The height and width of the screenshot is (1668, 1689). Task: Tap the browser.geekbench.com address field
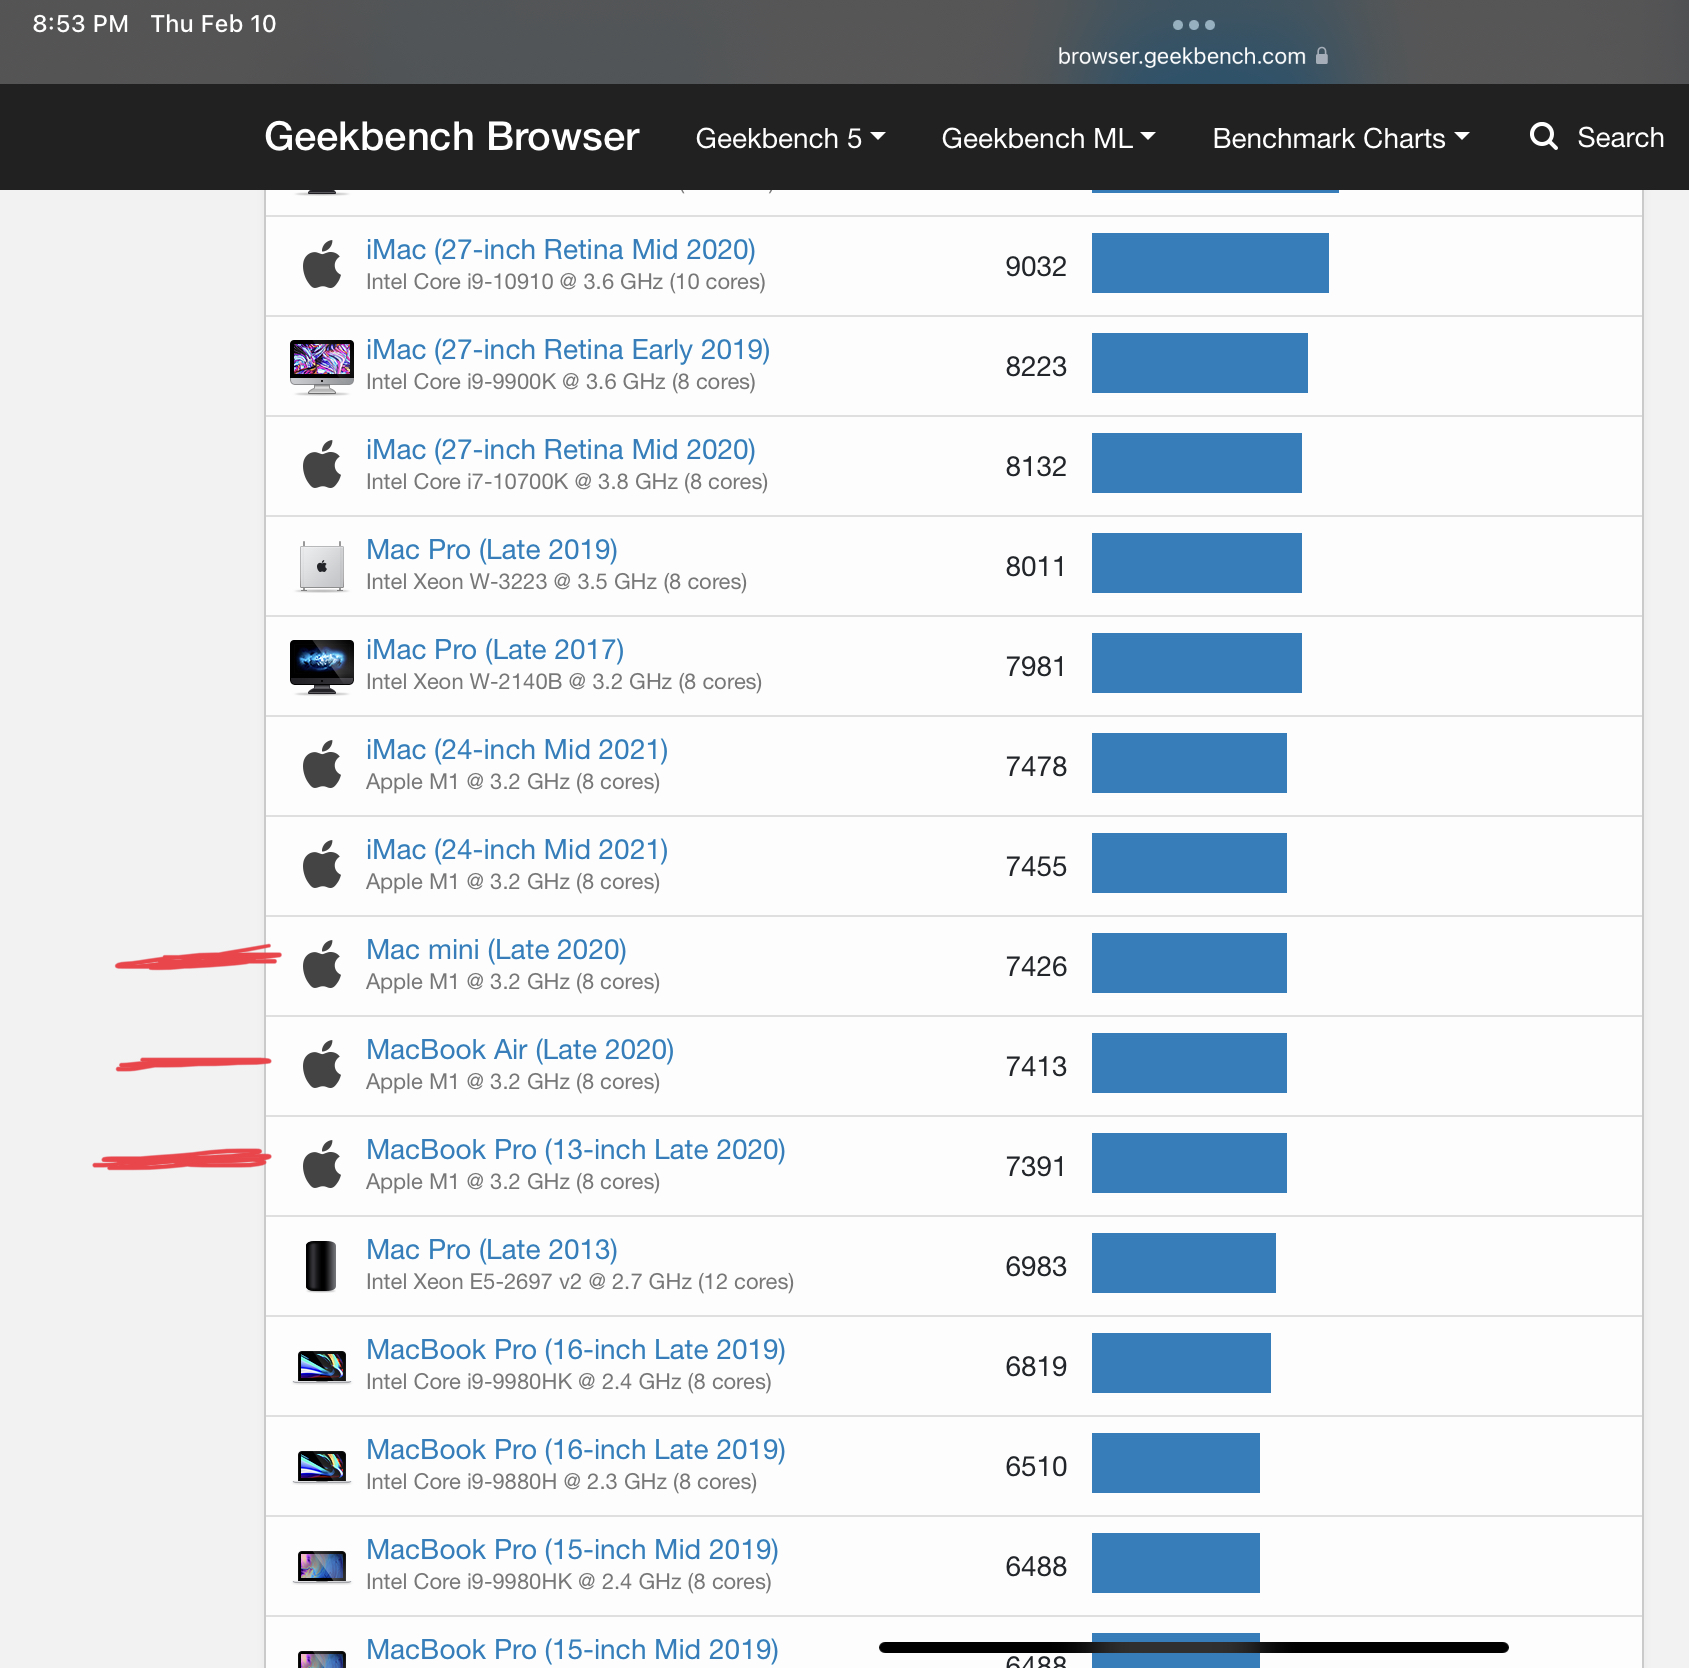pyautogui.click(x=1193, y=56)
